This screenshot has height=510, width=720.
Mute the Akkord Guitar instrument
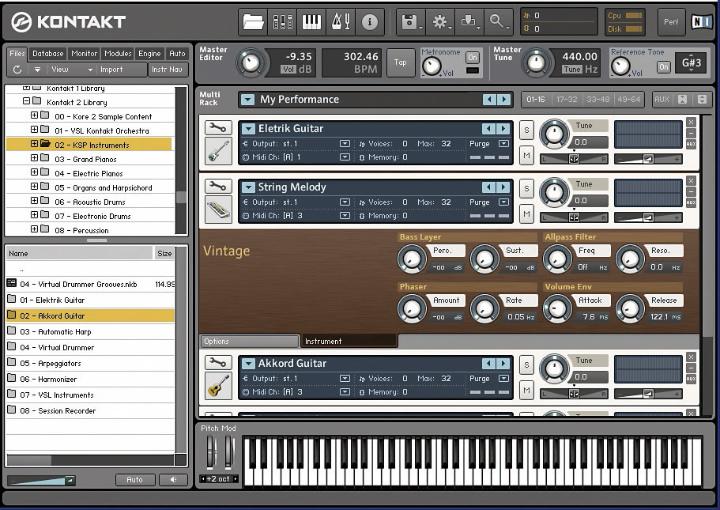point(527,390)
